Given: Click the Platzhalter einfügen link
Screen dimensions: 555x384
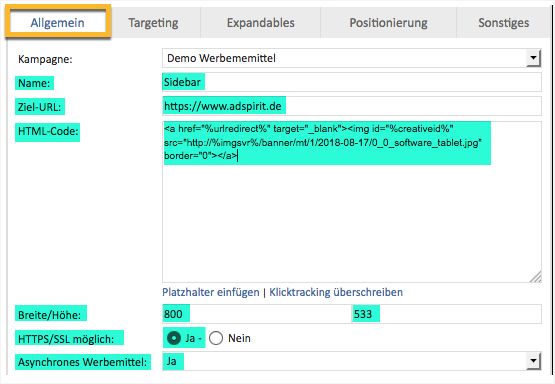Looking at the screenshot, I should (x=211, y=292).
